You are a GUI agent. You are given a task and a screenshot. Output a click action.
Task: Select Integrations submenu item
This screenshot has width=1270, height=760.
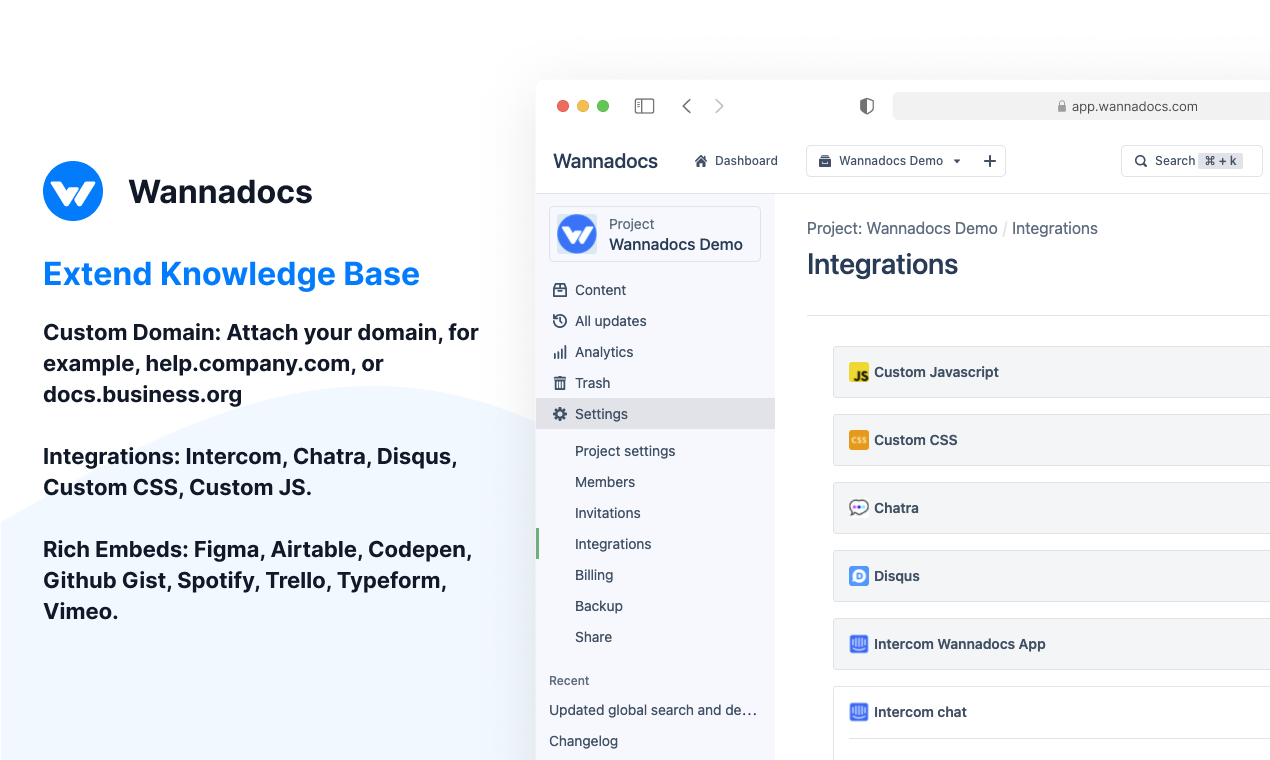(613, 544)
